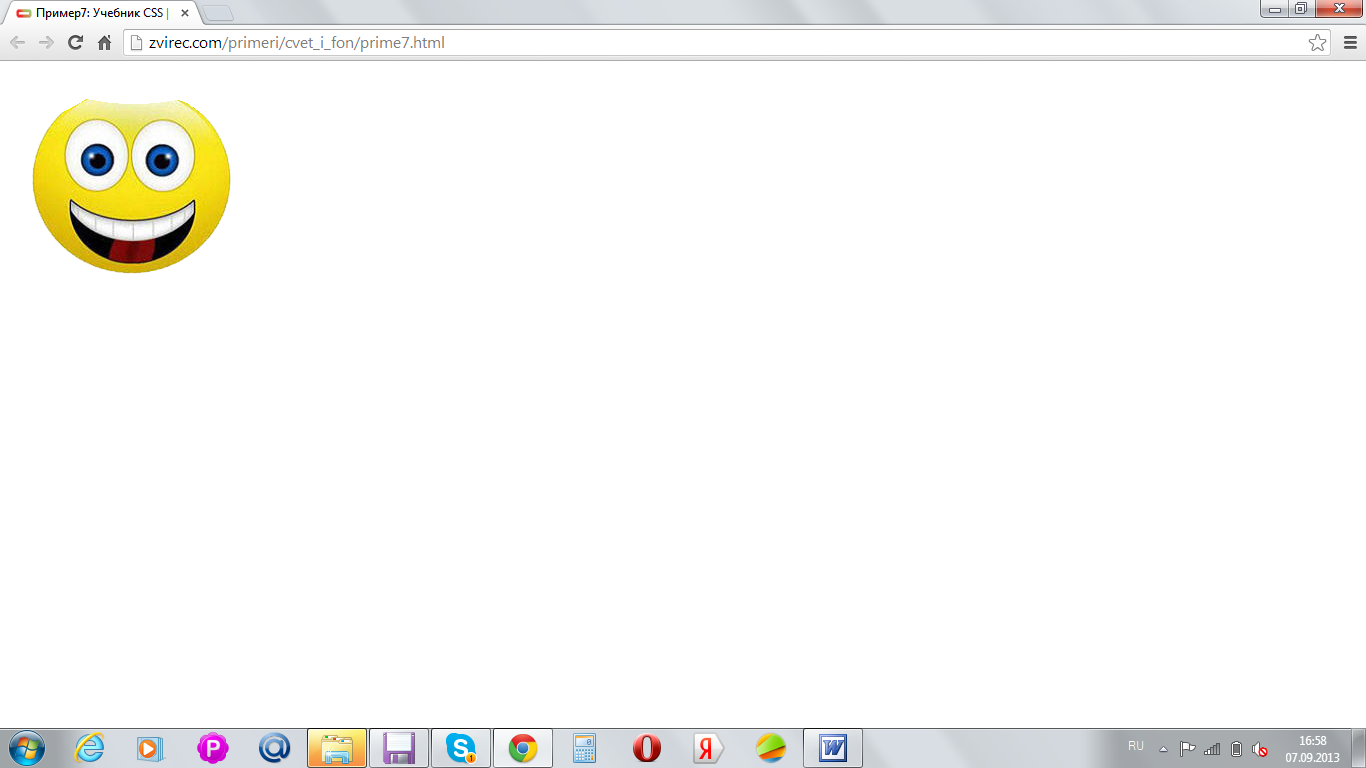
Task: Open the Windows Explorer folder in the taskbar
Action: [x=337, y=748]
